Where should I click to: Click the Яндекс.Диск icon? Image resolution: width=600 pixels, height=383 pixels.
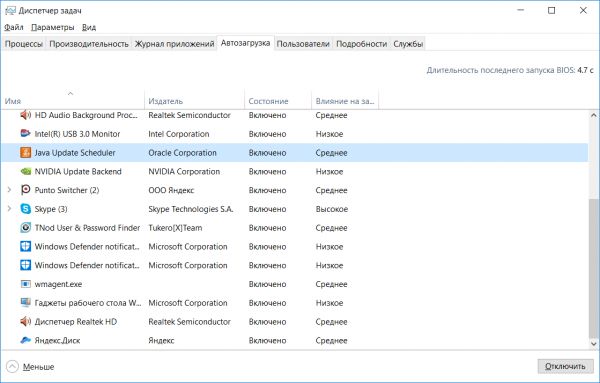(x=25, y=340)
